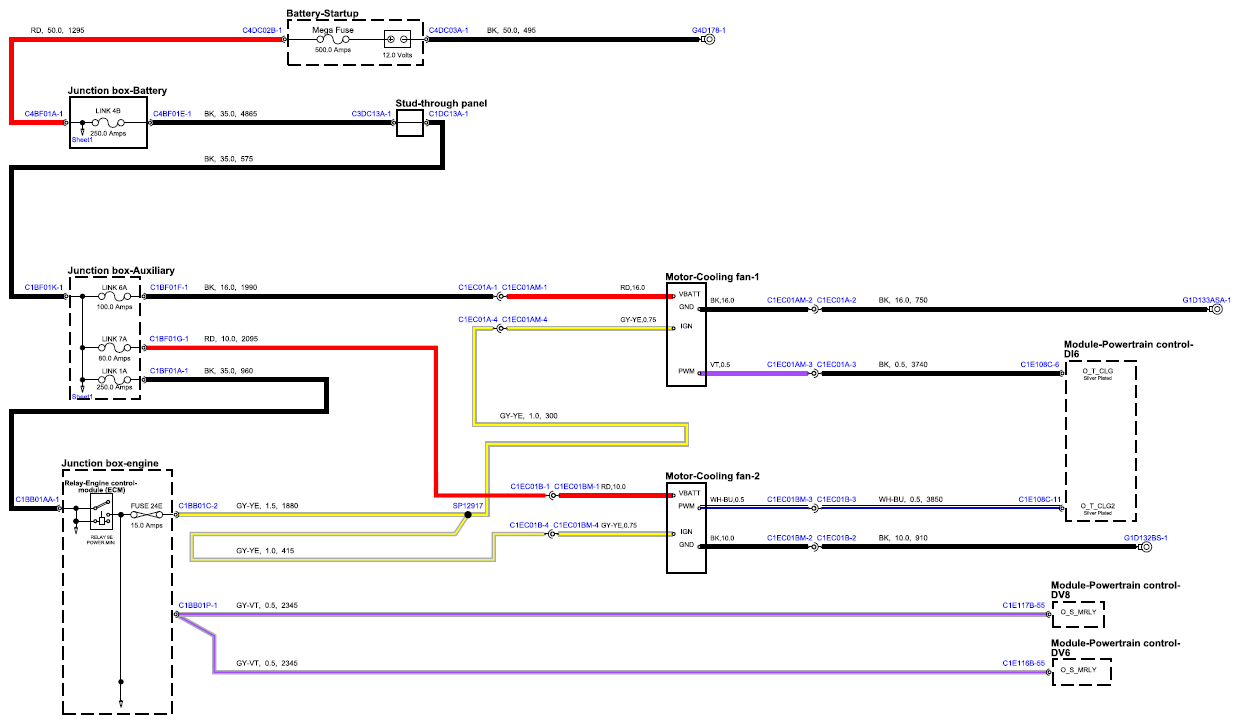This screenshot has width=1239, height=724.
Task: Click connector label C1BF01K-1
Action: tap(45, 287)
